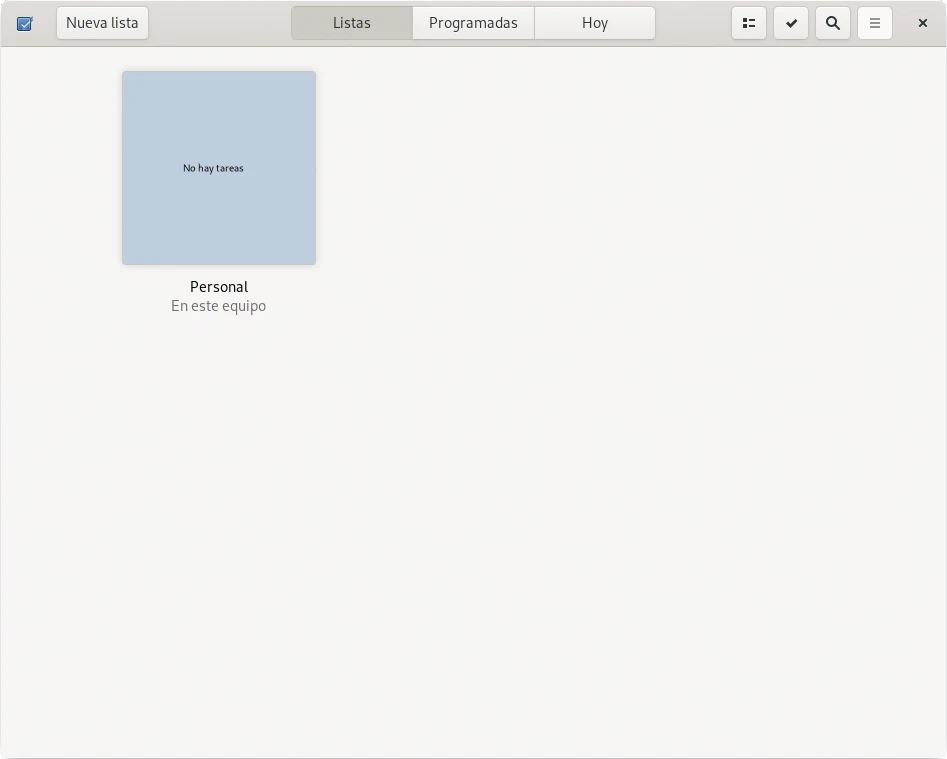Open the Programadas tab
The image size is (947, 759).
(x=473, y=23)
